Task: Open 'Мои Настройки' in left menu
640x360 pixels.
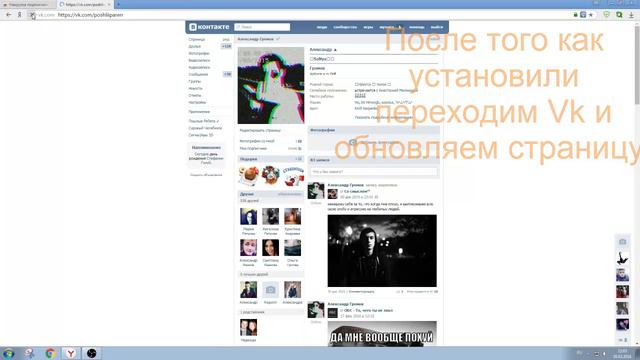Action: coord(198,102)
